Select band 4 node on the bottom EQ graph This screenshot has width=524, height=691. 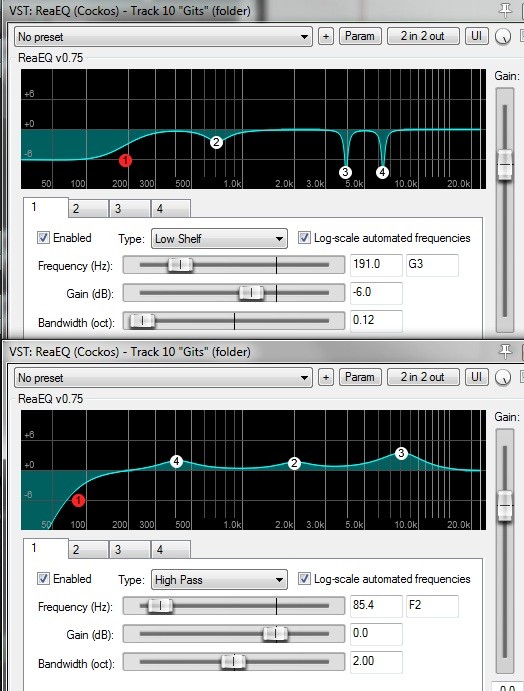(x=176, y=461)
